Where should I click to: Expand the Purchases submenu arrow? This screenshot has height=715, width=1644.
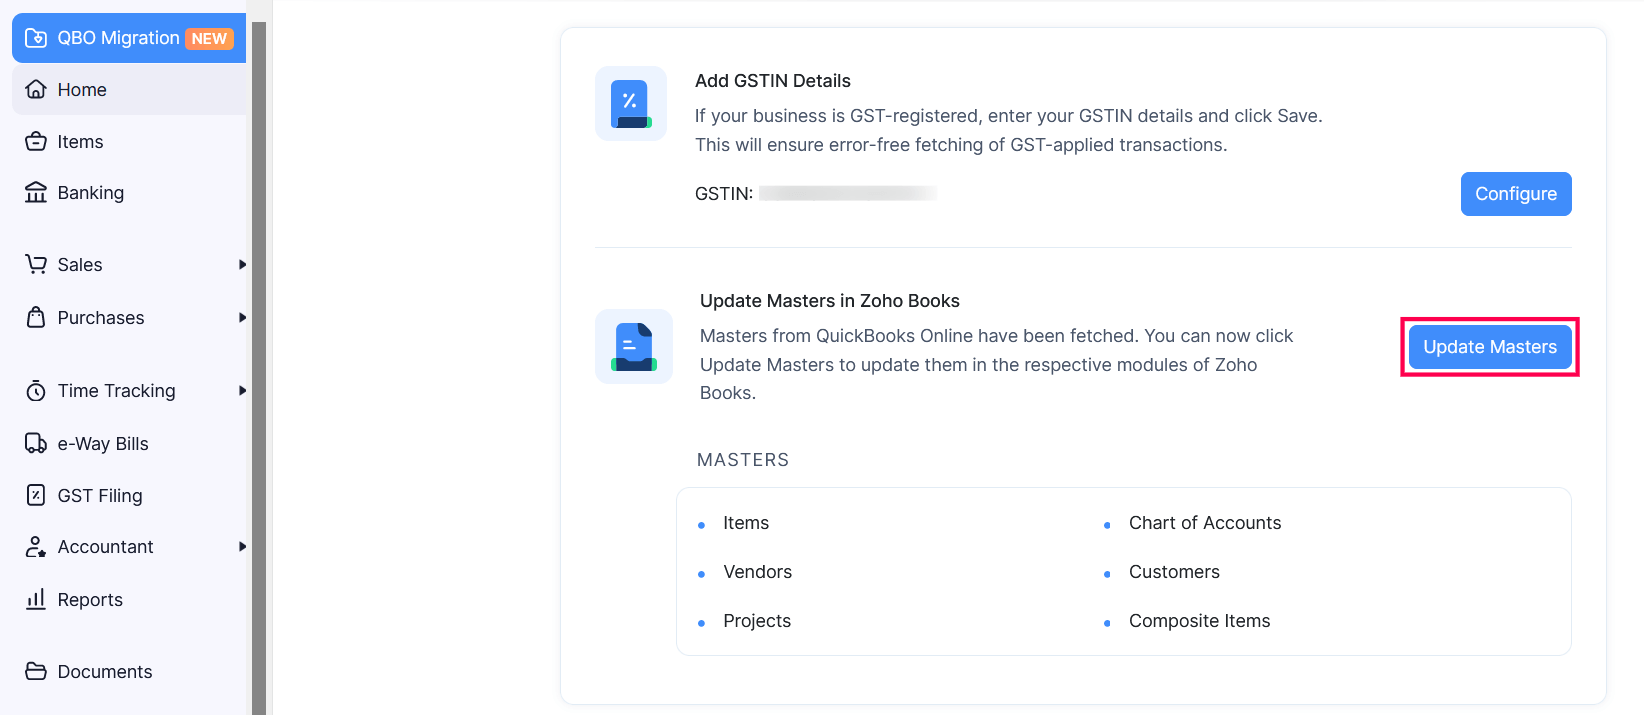(242, 317)
